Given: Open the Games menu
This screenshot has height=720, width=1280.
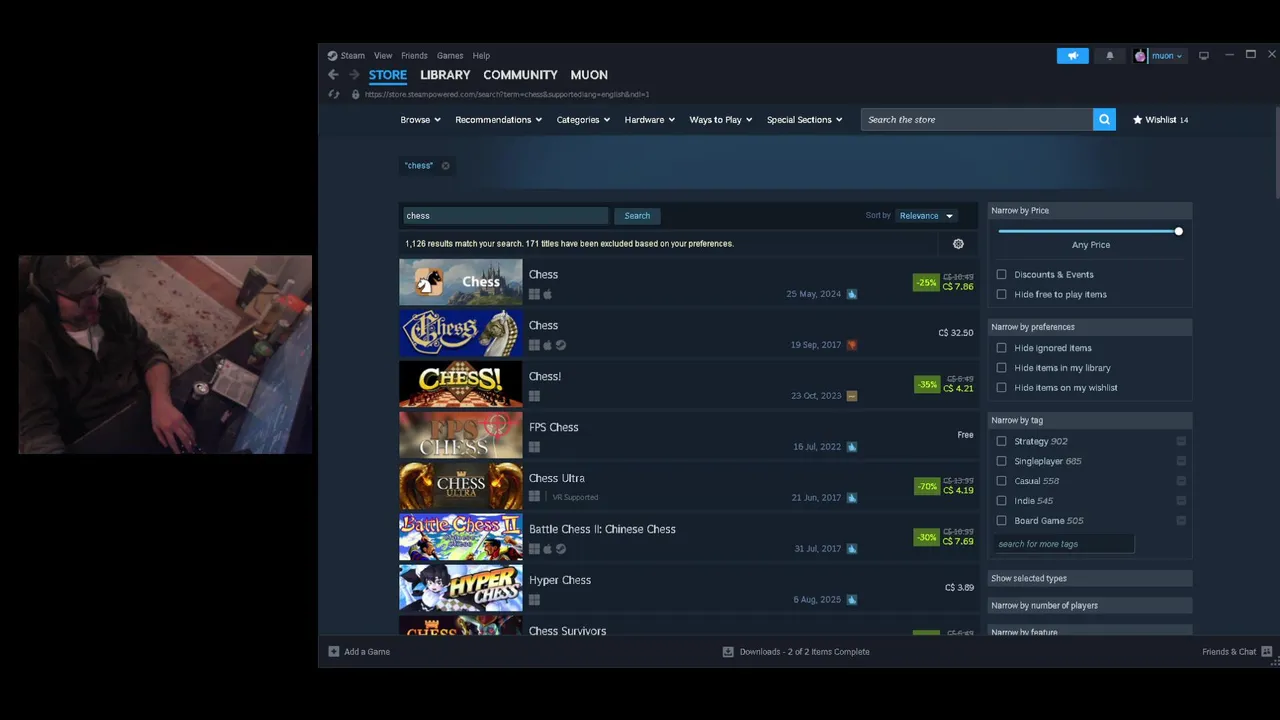Looking at the screenshot, I should coord(450,56).
